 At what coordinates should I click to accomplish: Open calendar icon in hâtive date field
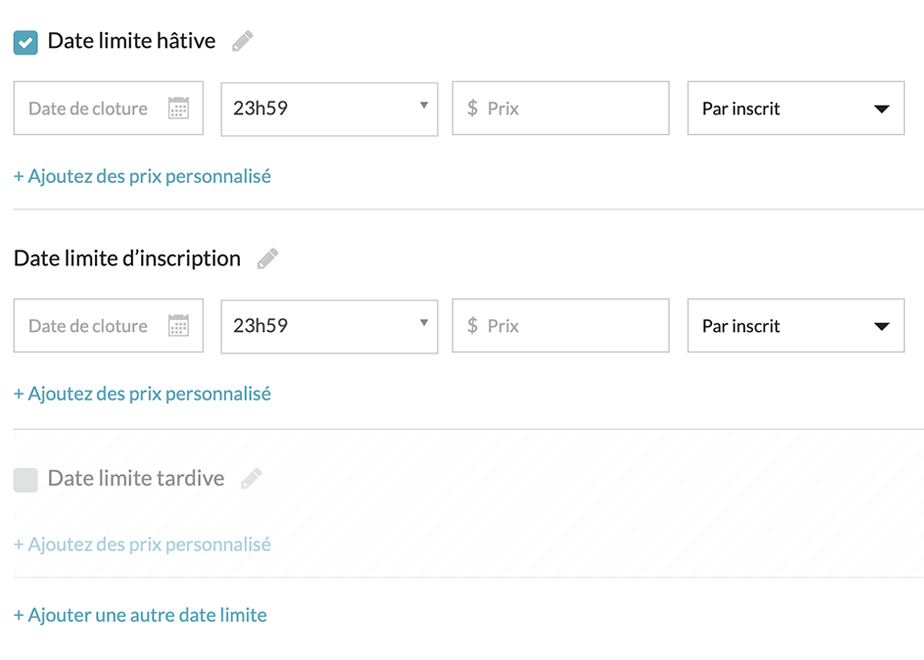[x=178, y=109]
